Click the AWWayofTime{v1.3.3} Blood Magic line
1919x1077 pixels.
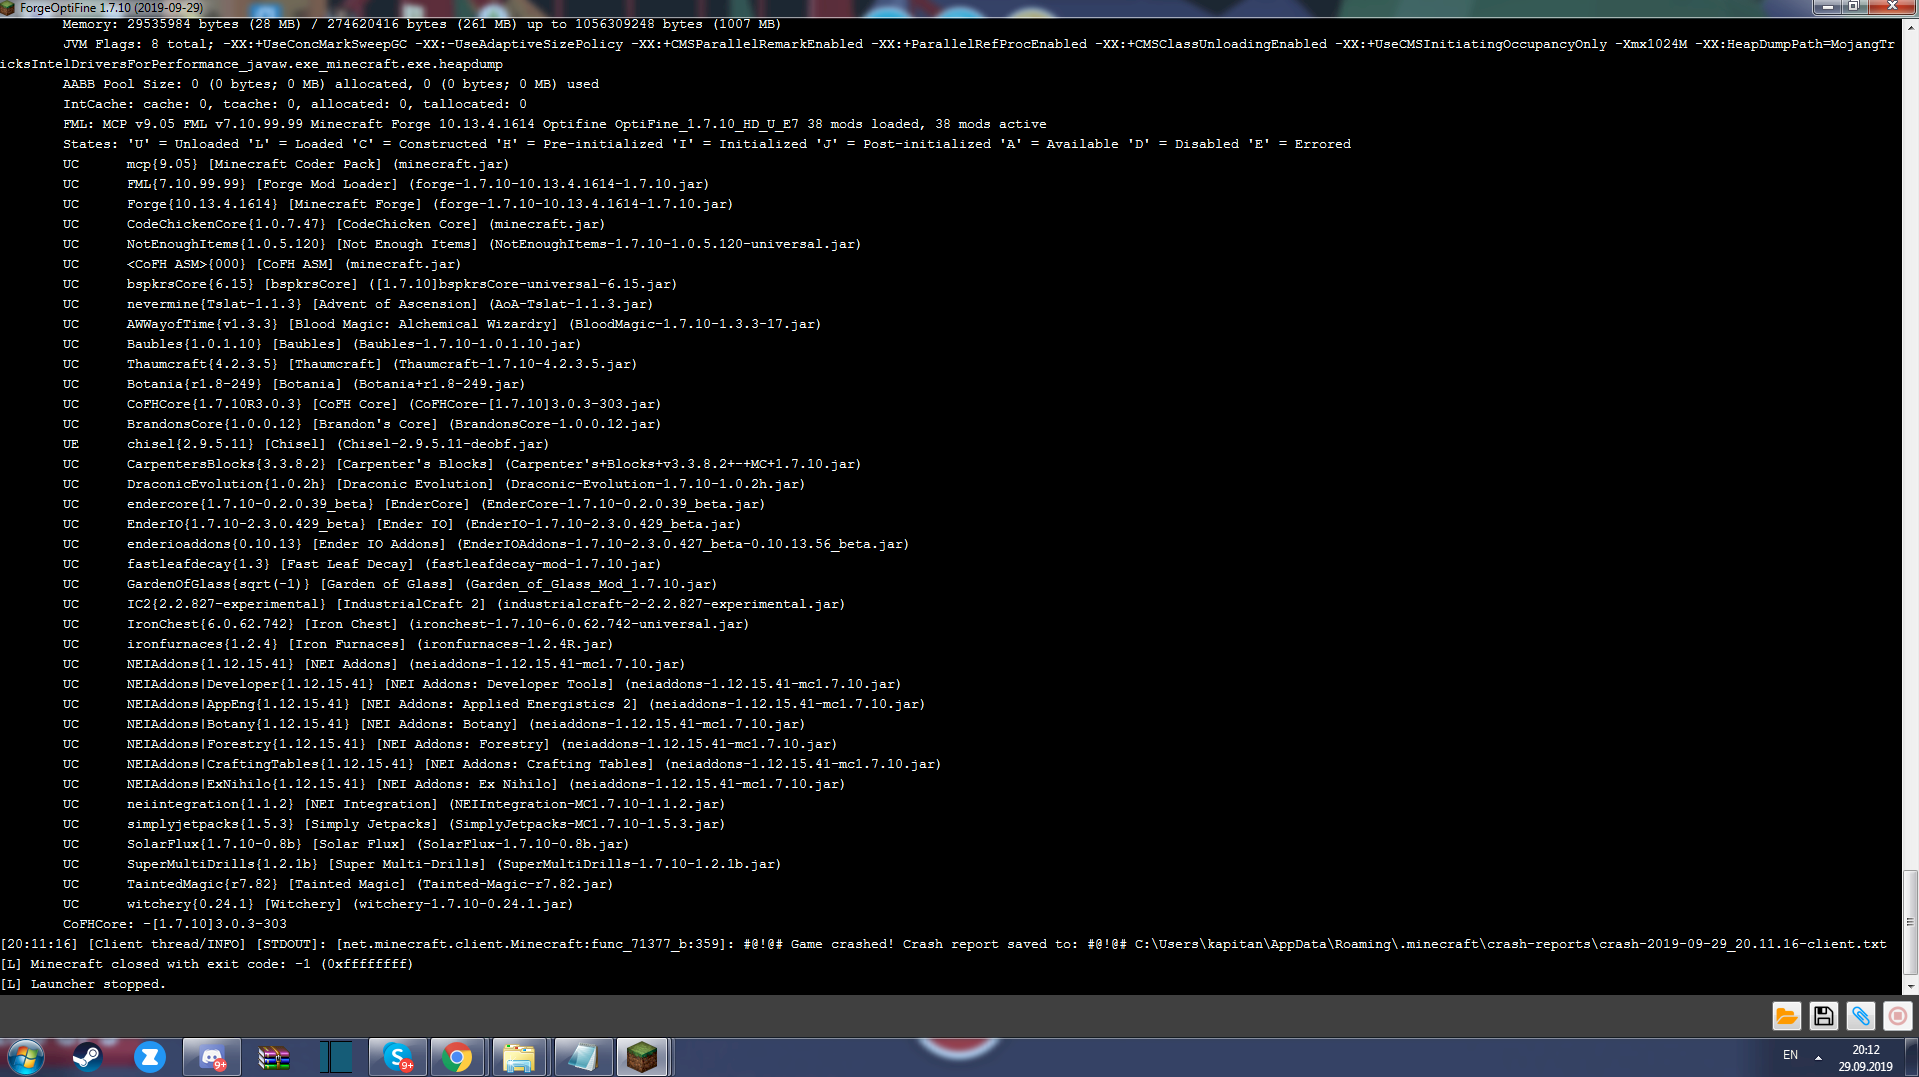[442, 324]
